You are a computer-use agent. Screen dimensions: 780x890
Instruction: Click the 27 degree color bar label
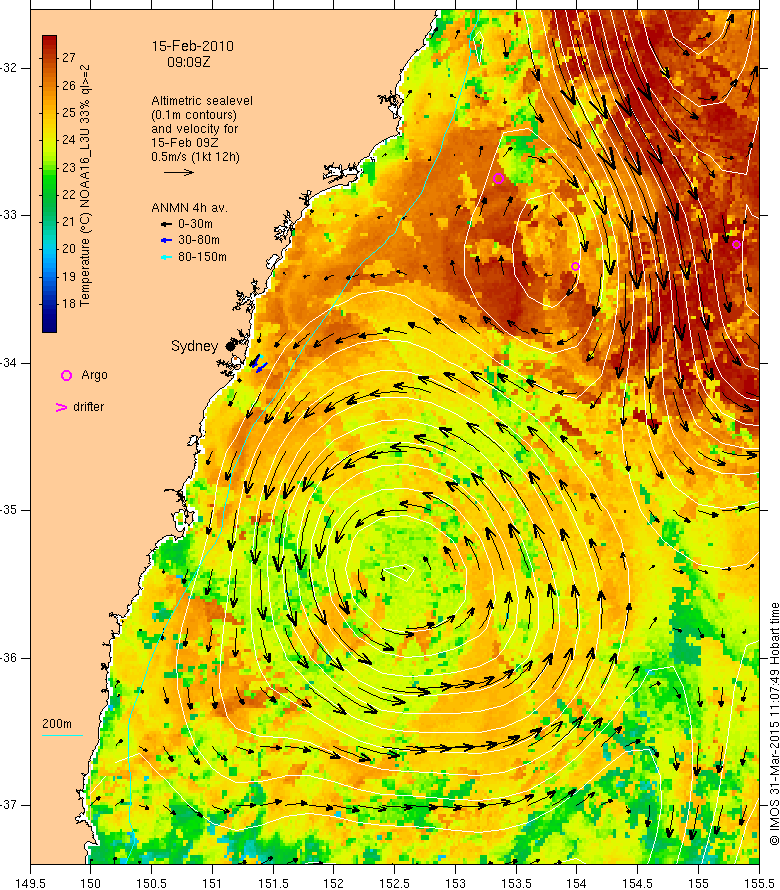pos(69,58)
